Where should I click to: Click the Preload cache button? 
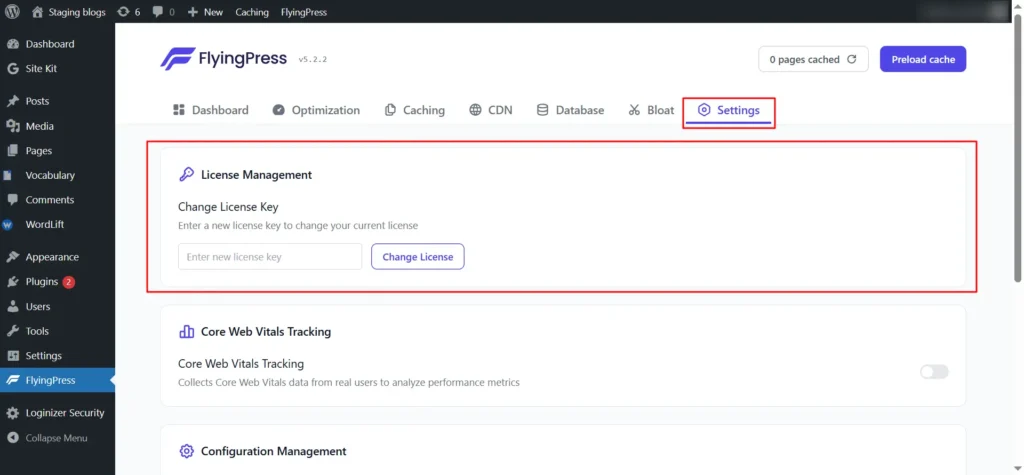pos(922,60)
